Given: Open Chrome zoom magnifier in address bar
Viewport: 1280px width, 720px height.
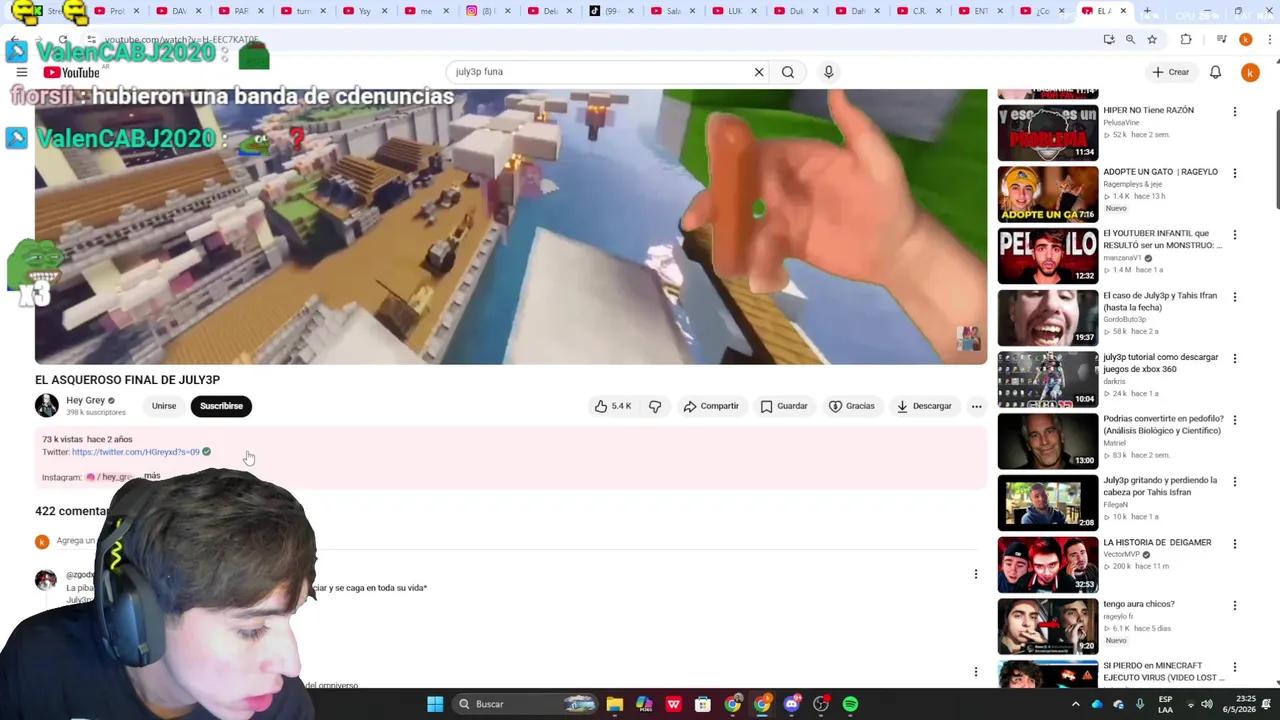Looking at the screenshot, I should pos(1130,39).
